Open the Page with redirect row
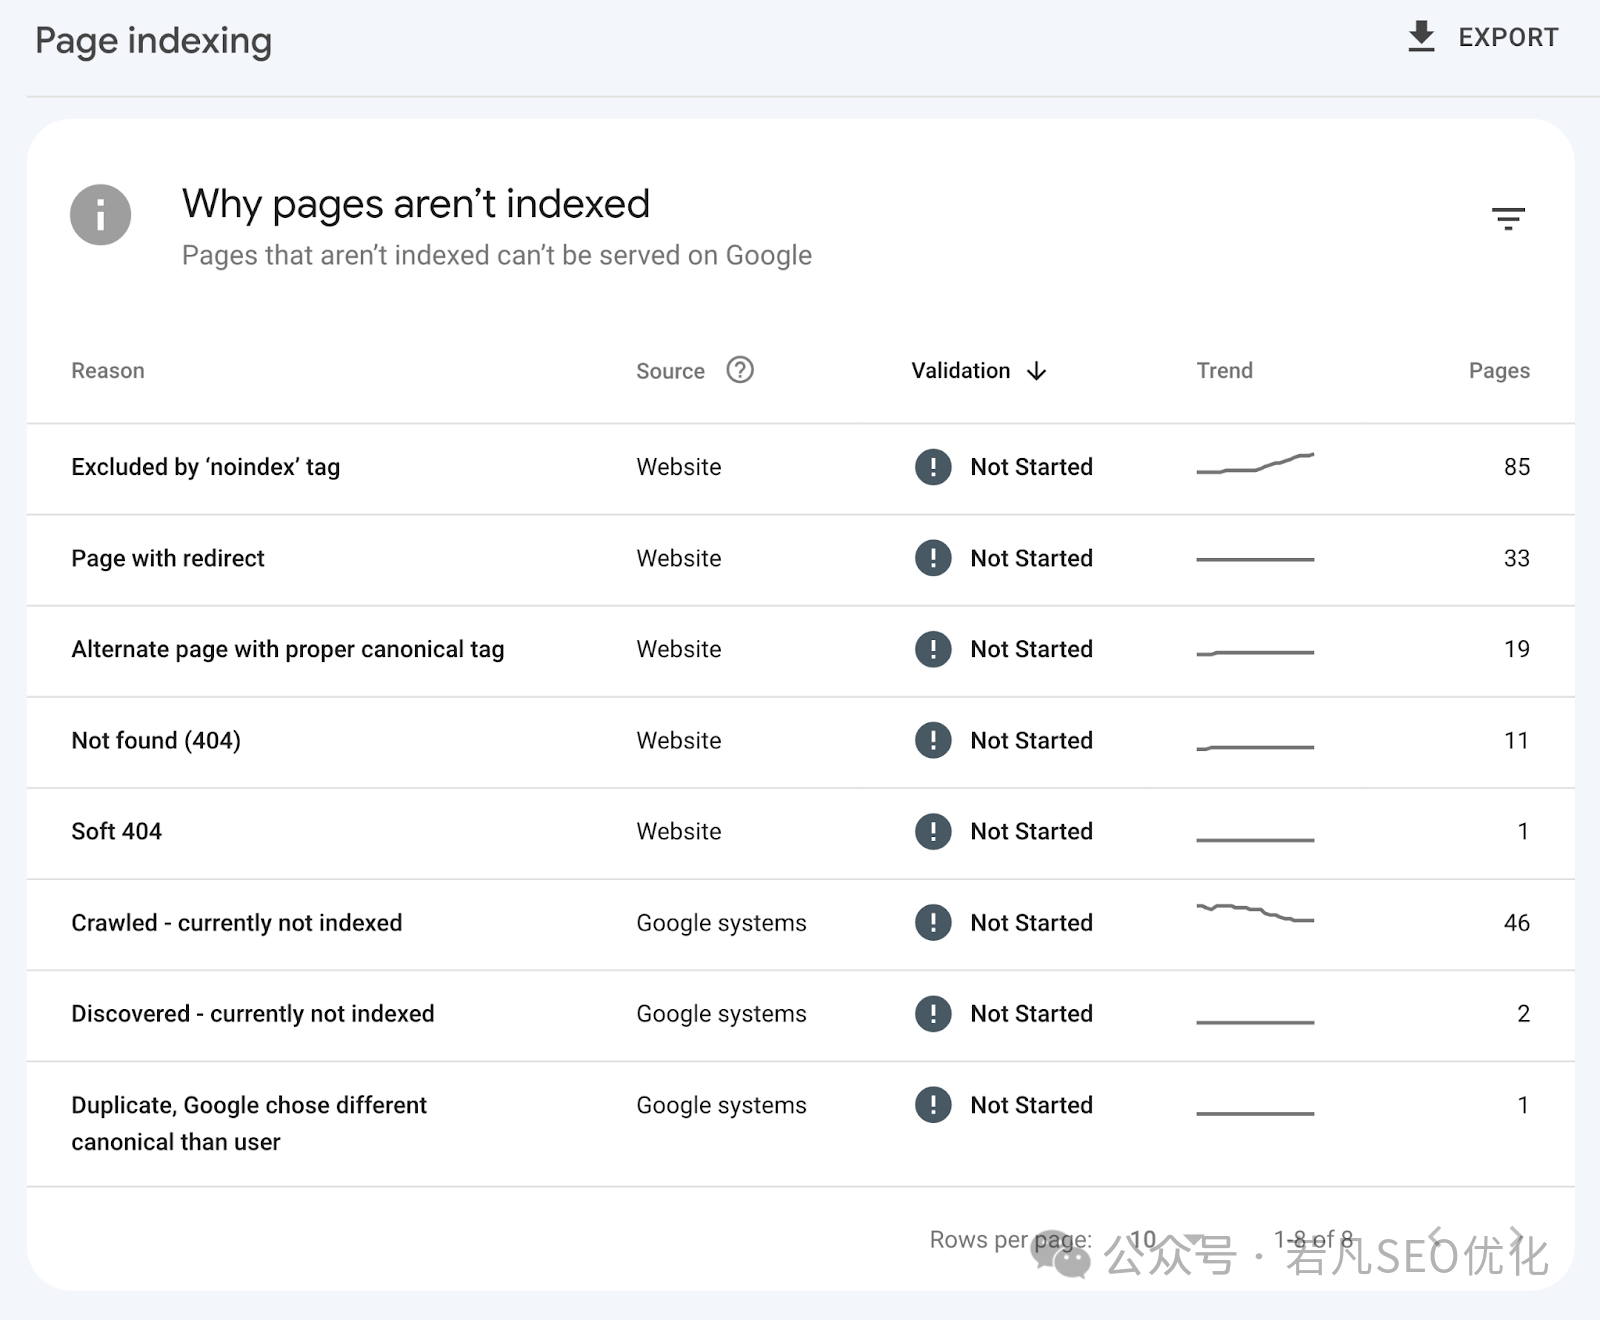 pos(800,559)
